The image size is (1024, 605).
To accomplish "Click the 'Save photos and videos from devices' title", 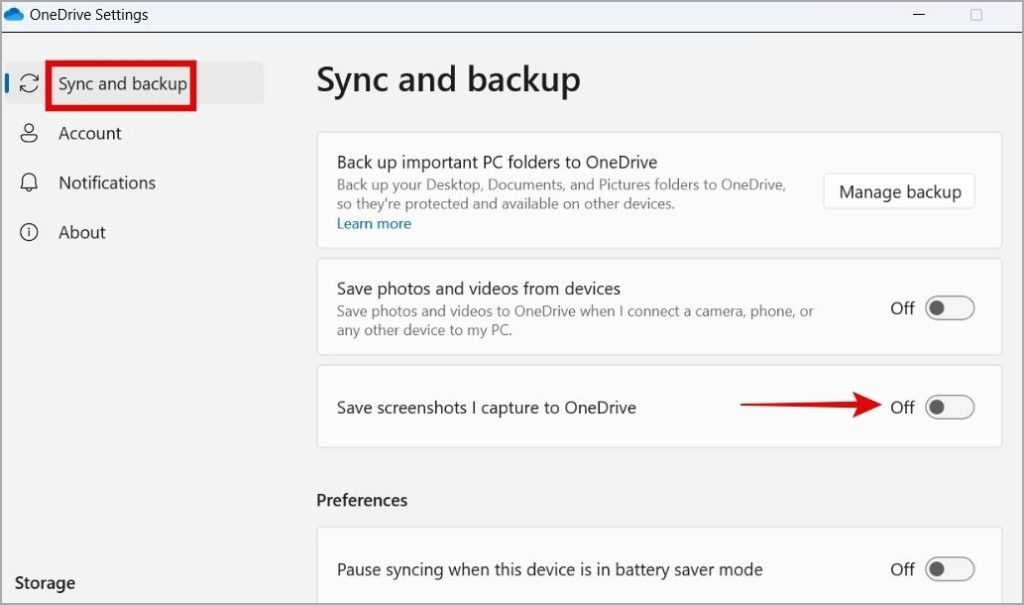I will (478, 288).
